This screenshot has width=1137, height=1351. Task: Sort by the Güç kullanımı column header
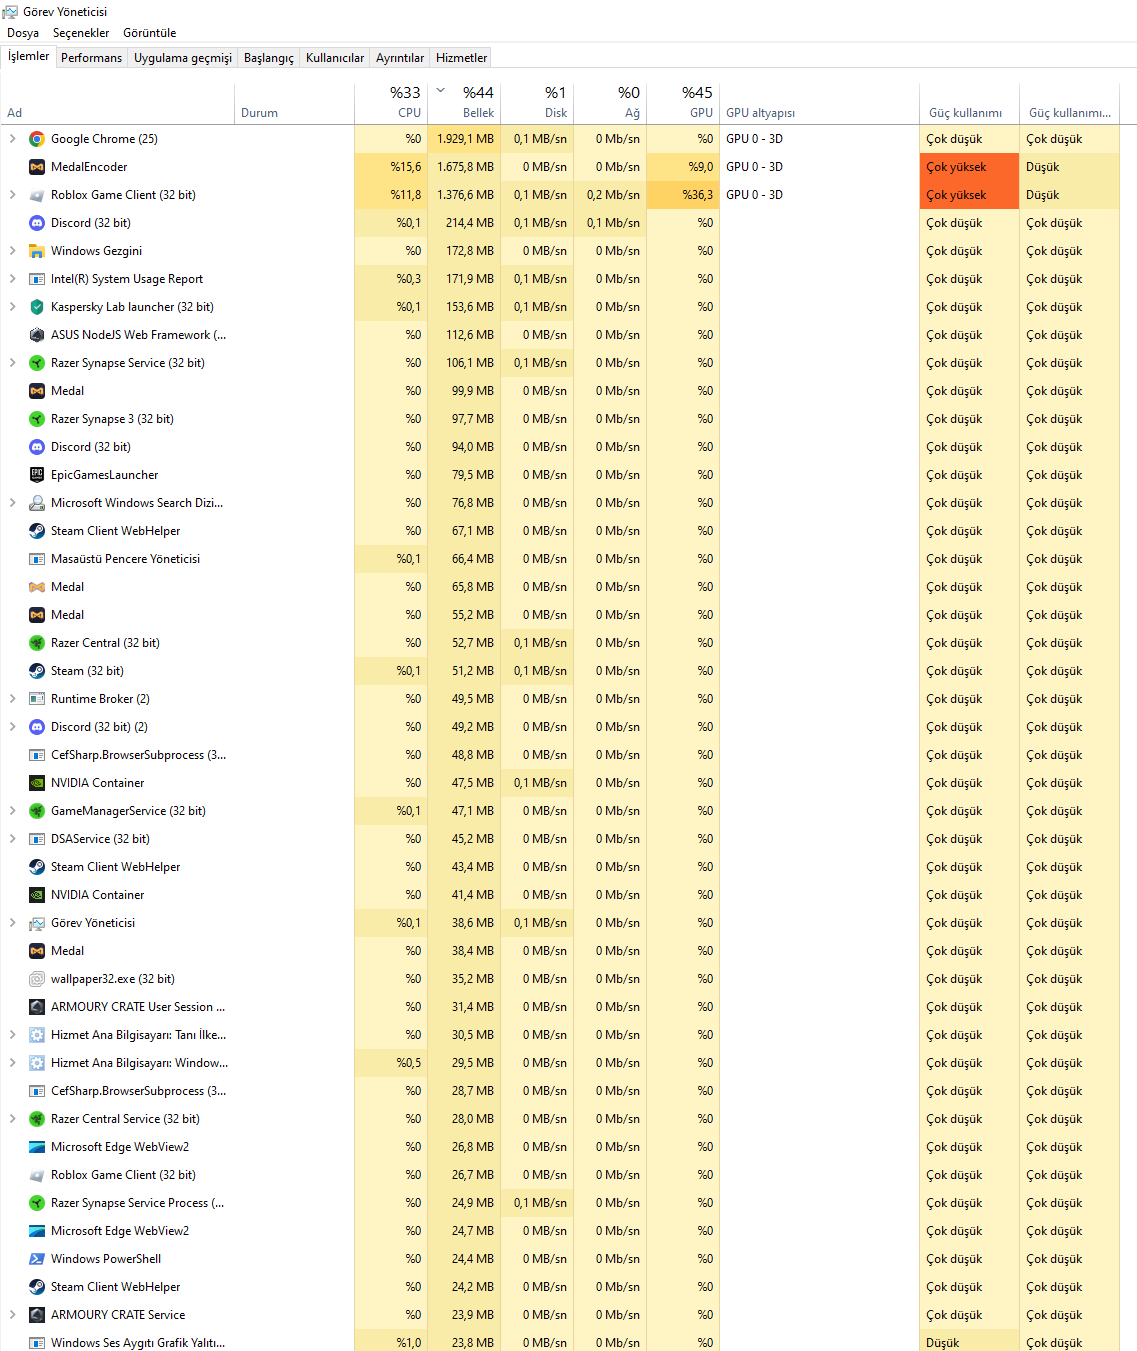[x=969, y=102]
